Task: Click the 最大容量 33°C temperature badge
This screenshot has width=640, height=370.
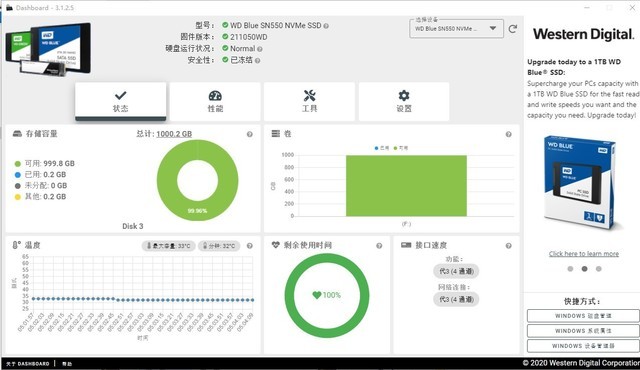Action: 168,246
